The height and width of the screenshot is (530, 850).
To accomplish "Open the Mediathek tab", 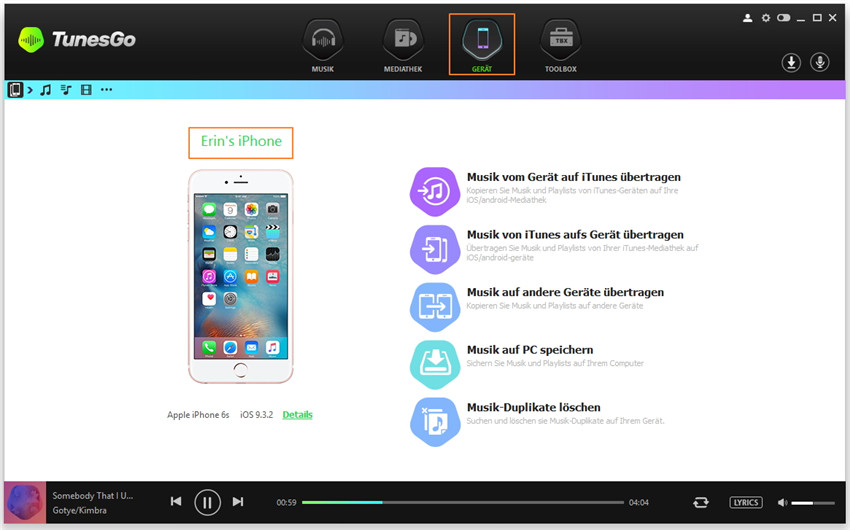I will click(403, 46).
